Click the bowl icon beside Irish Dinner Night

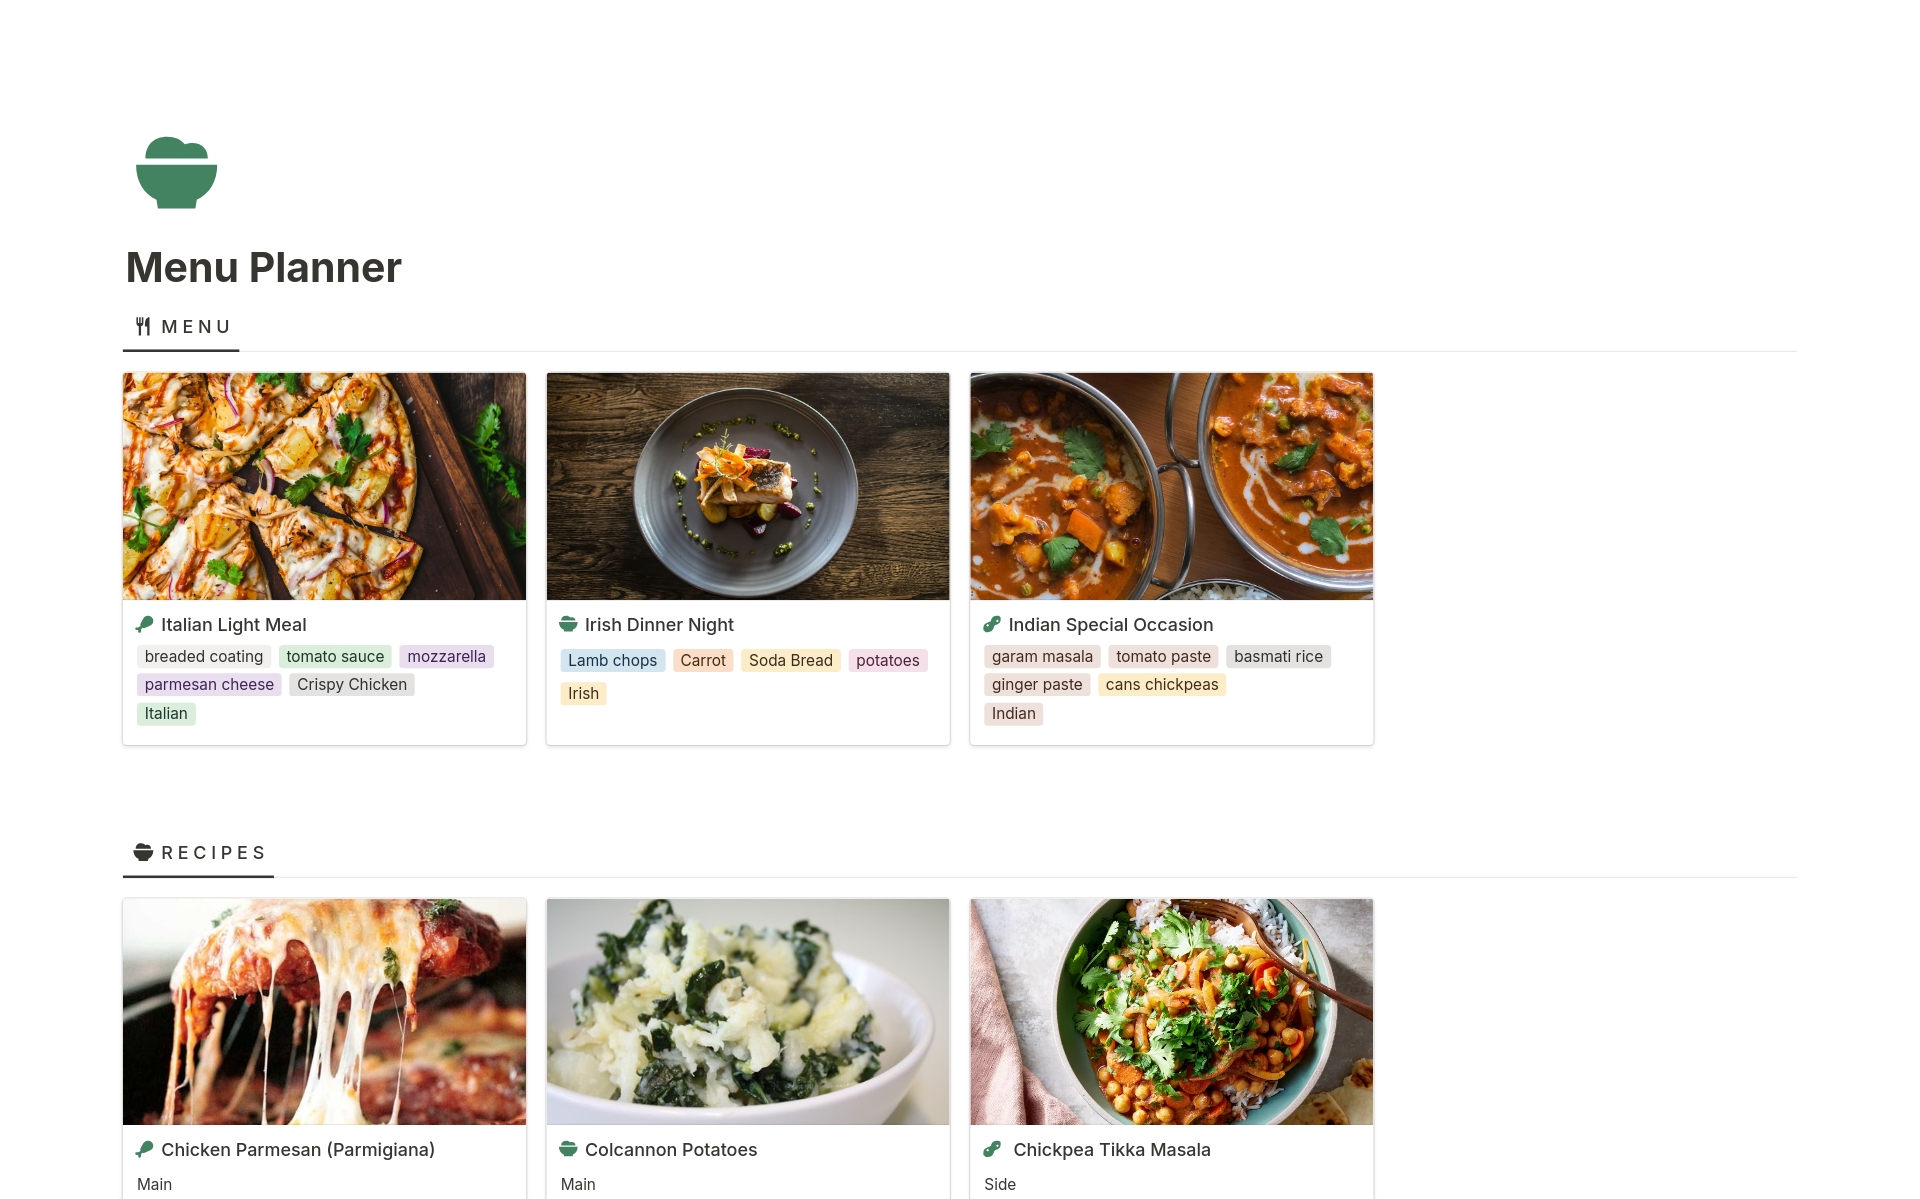point(568,624)
